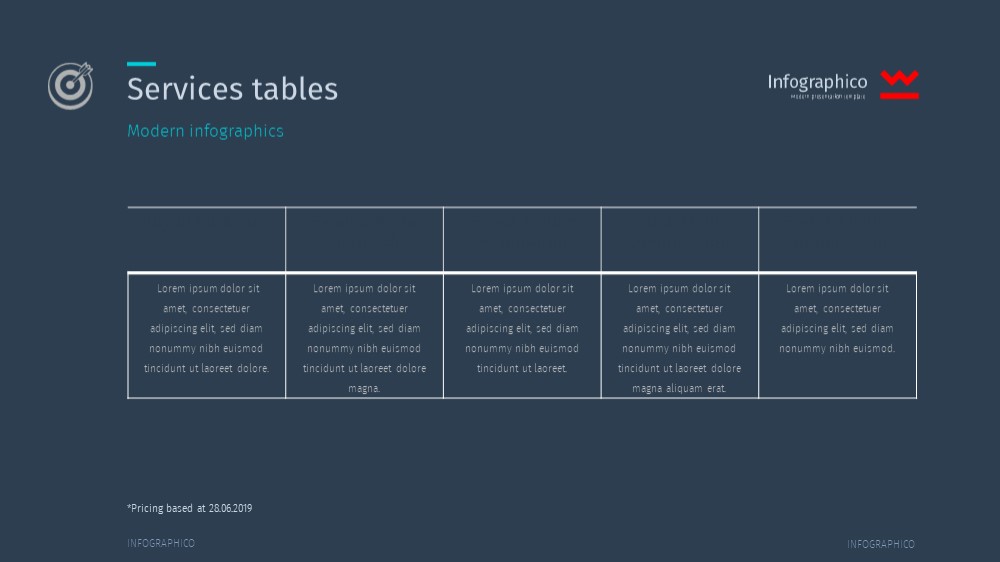Select the teal accent bar above title
Screen dimensions: 1000x562
click(x=141, y=64)
